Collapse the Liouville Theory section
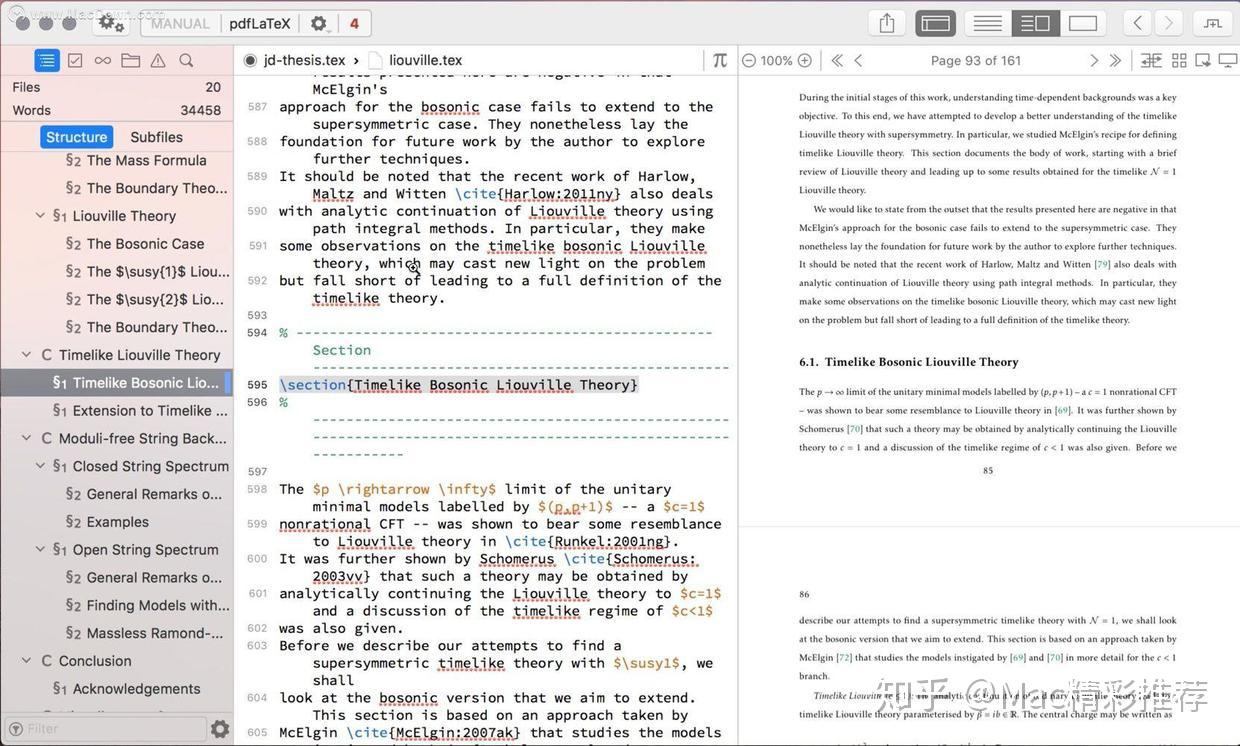This screenshot has width=1240, height=746. [40, 215]
